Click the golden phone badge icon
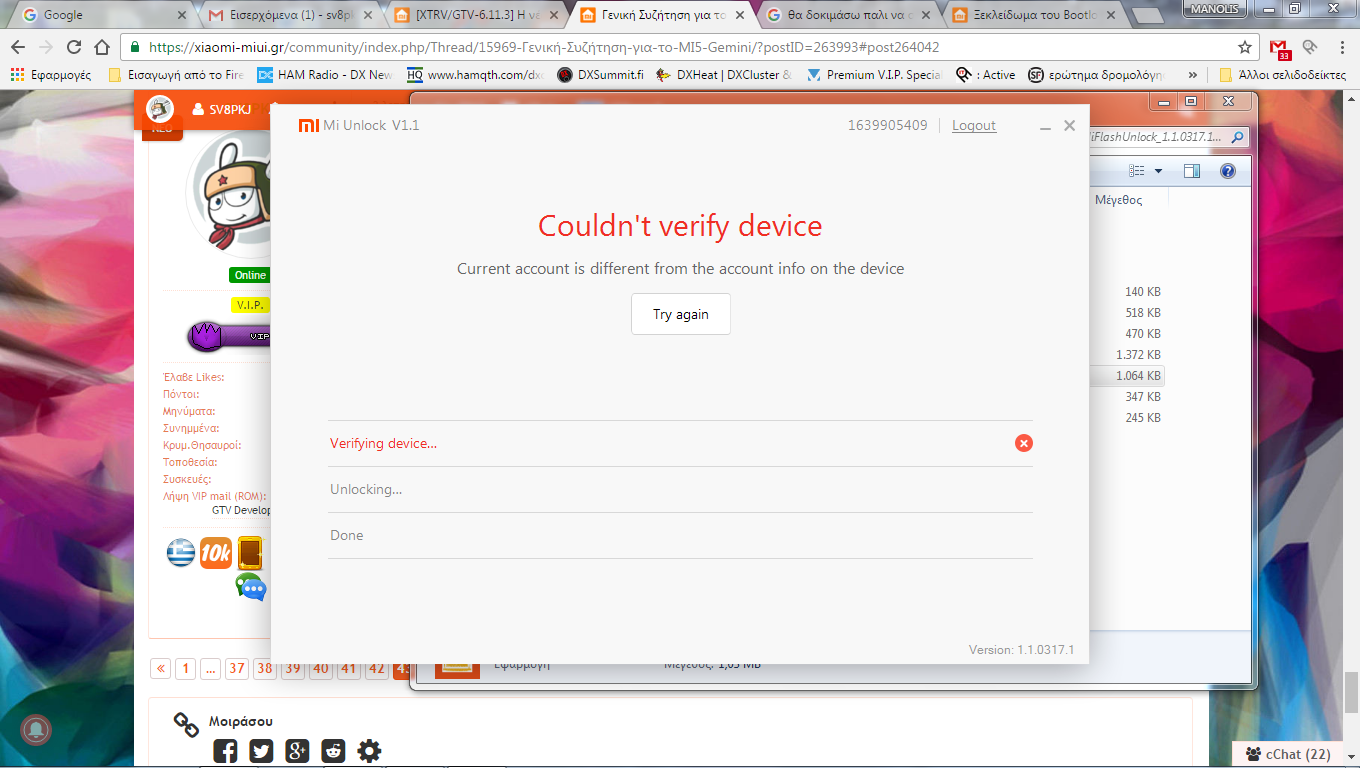The image size is (1360, 768). [x=250, y=553]
